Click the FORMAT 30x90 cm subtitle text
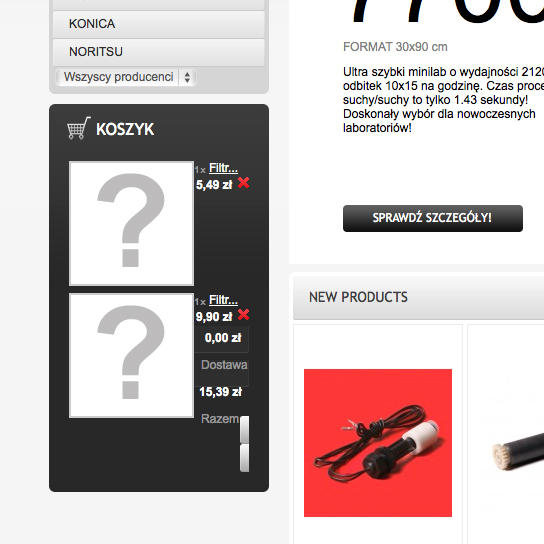 coord(395,47)
